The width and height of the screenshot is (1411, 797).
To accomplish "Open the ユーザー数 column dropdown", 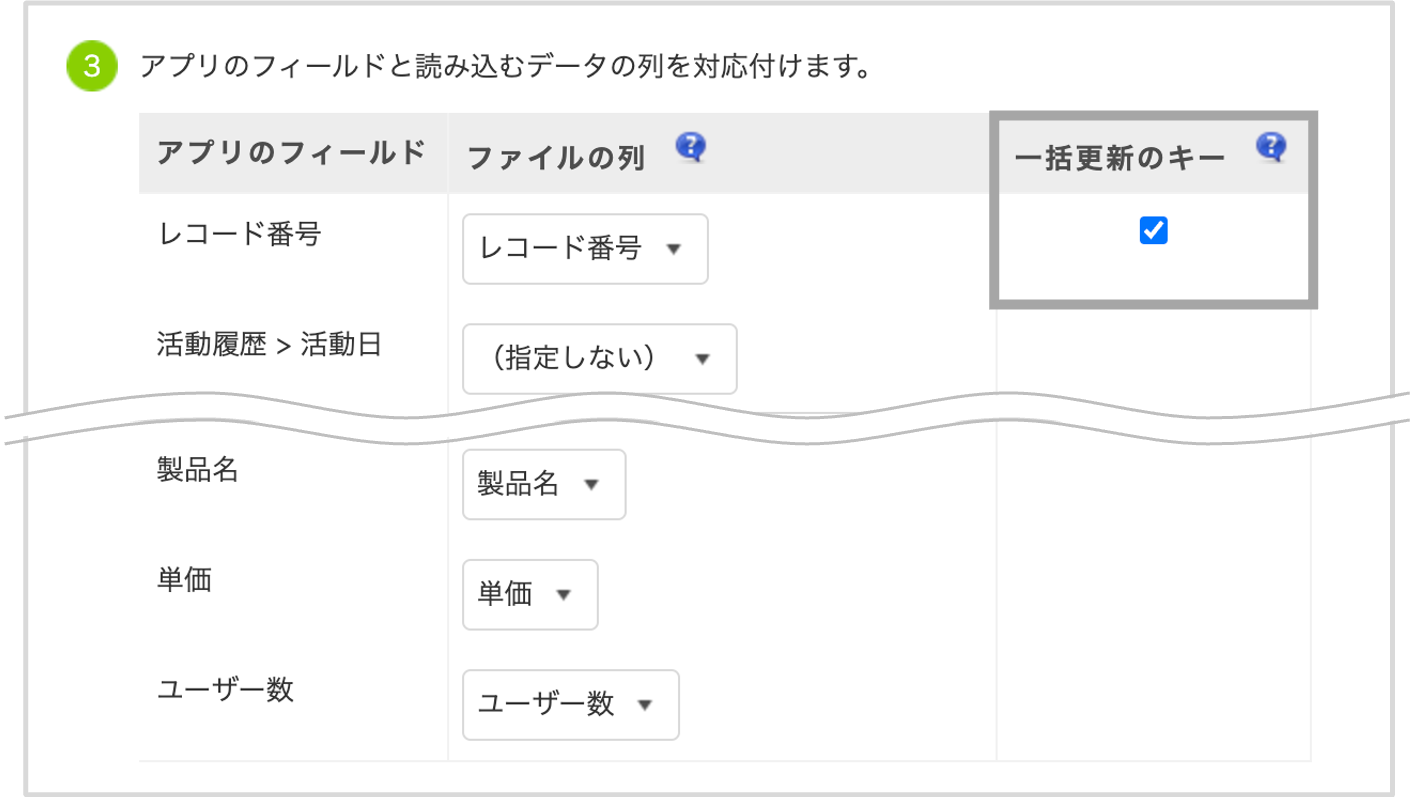I will point(570,704).
